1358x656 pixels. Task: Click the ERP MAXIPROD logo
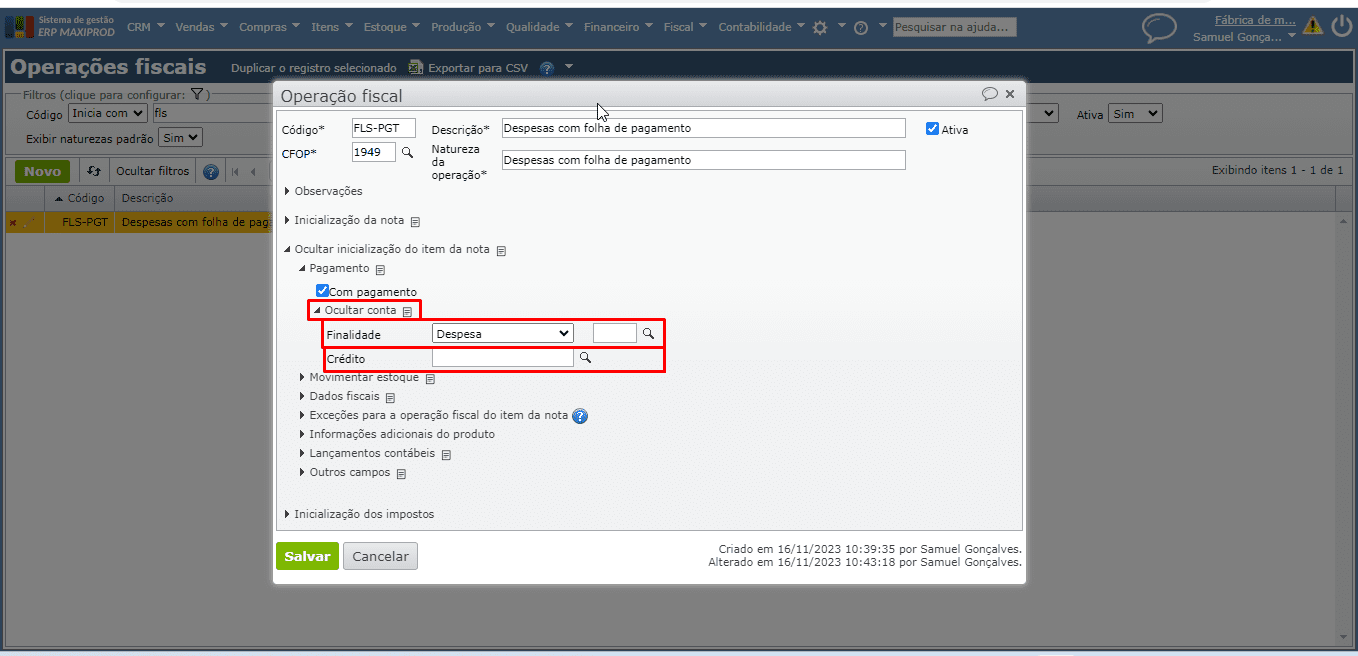pos(61,26)
